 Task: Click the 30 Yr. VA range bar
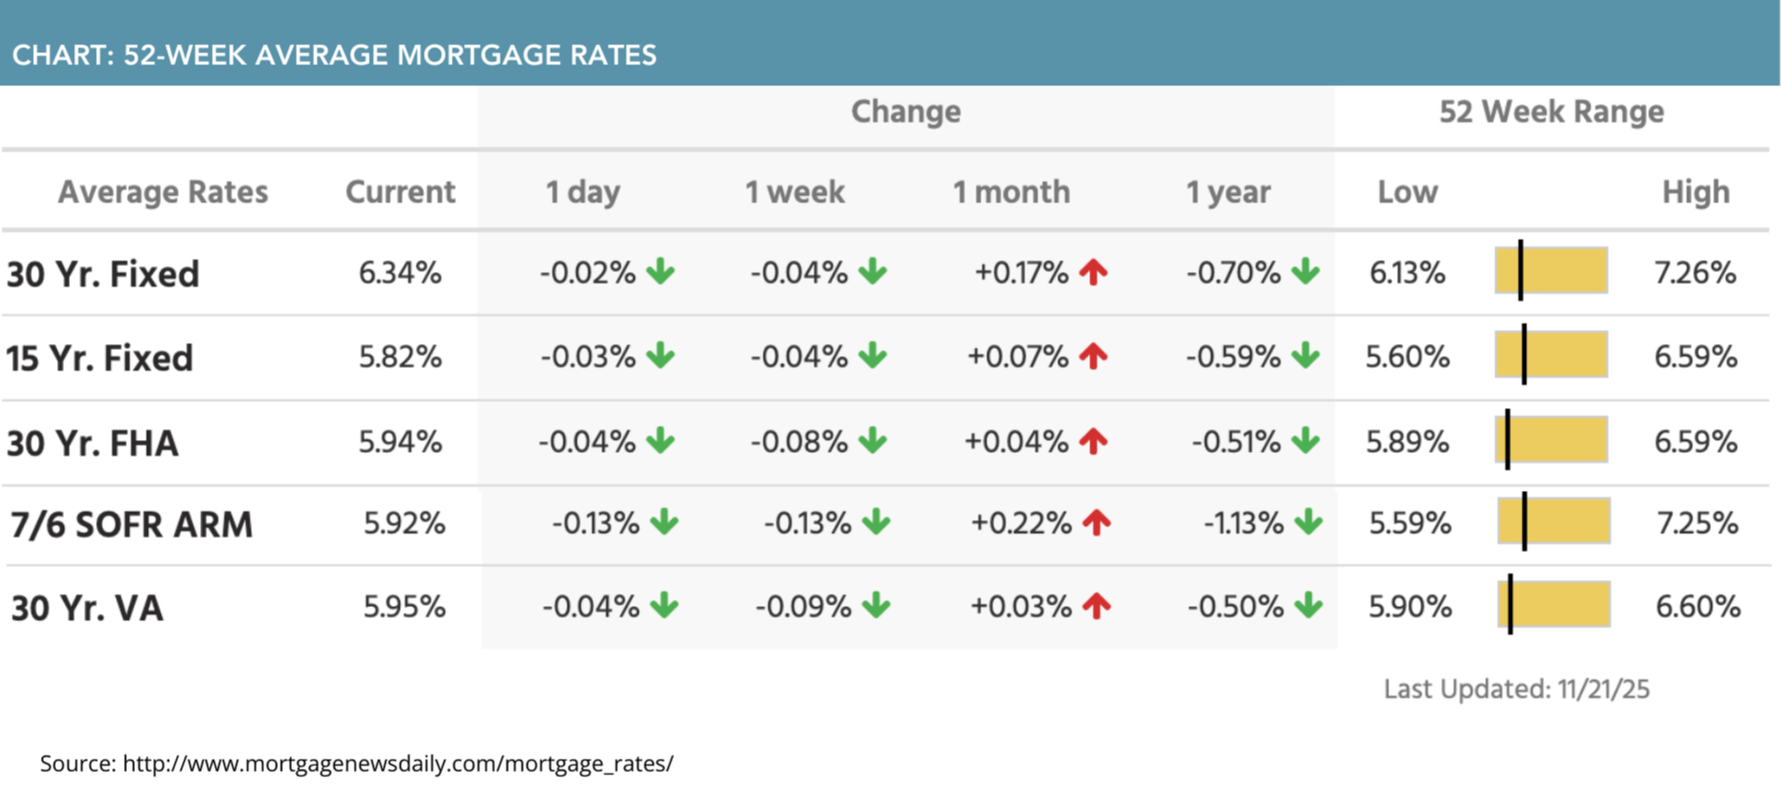(1554, 605)
